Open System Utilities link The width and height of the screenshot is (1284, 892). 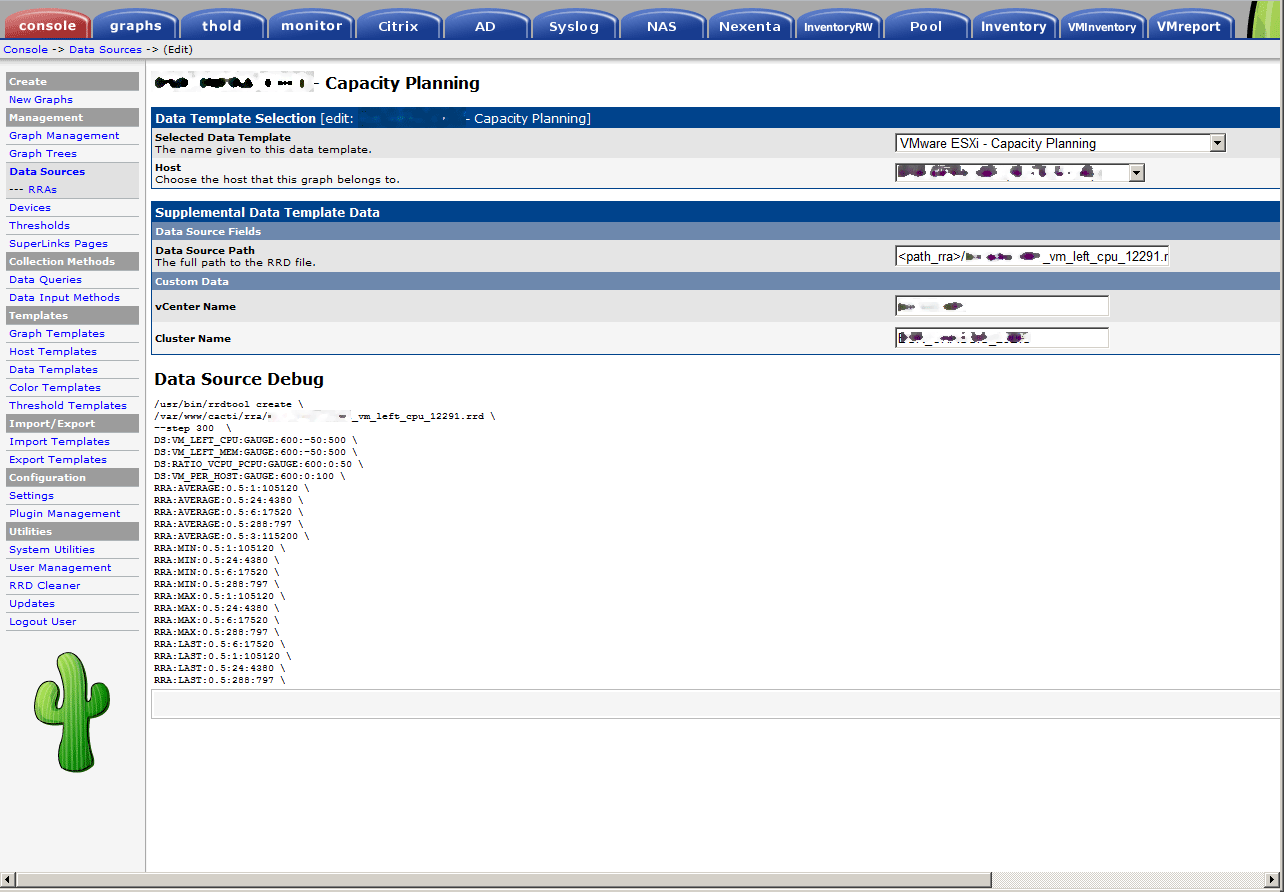coord(52,549)
